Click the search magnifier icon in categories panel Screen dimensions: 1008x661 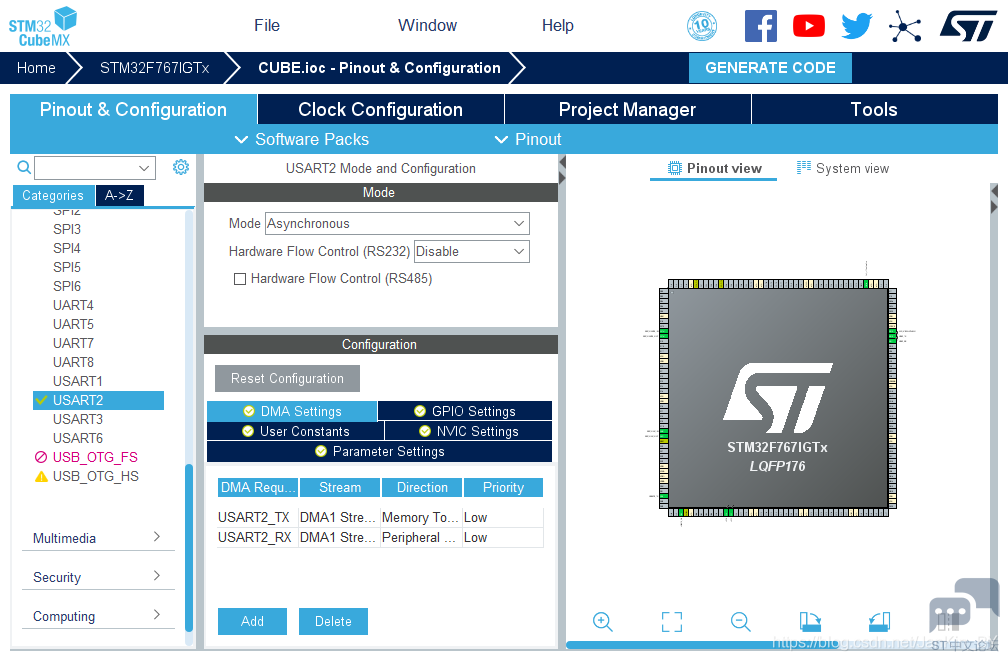(x=24, y=168)
